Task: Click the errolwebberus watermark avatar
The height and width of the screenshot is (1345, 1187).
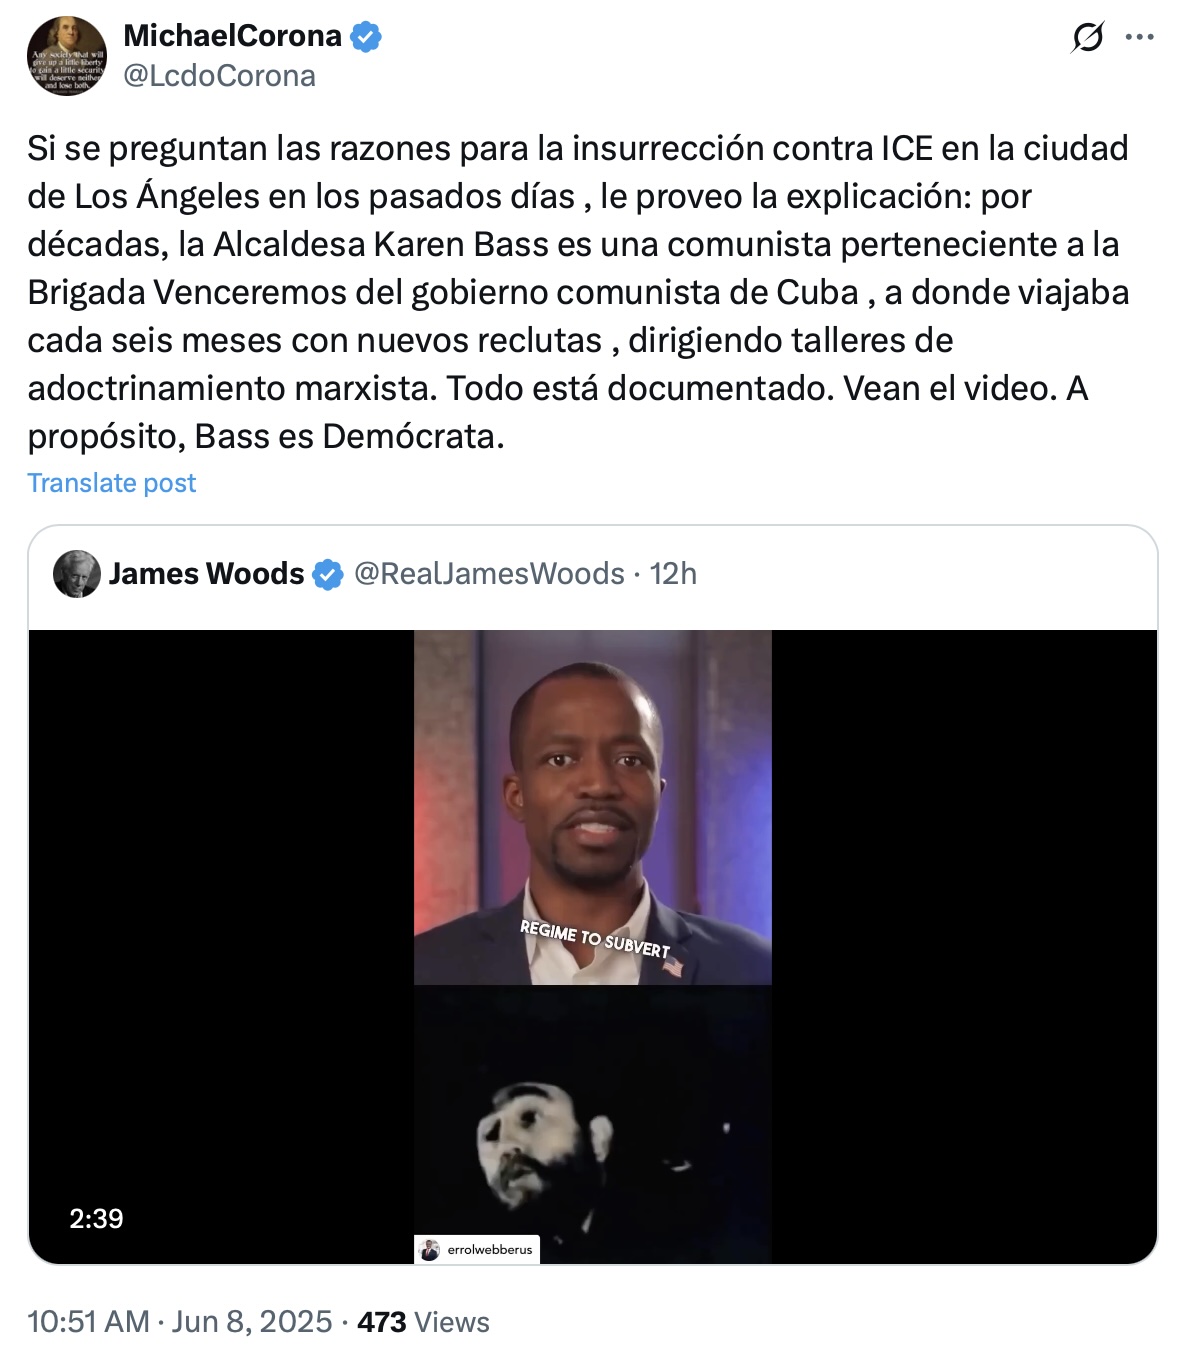Action: tap(430, 1250)
